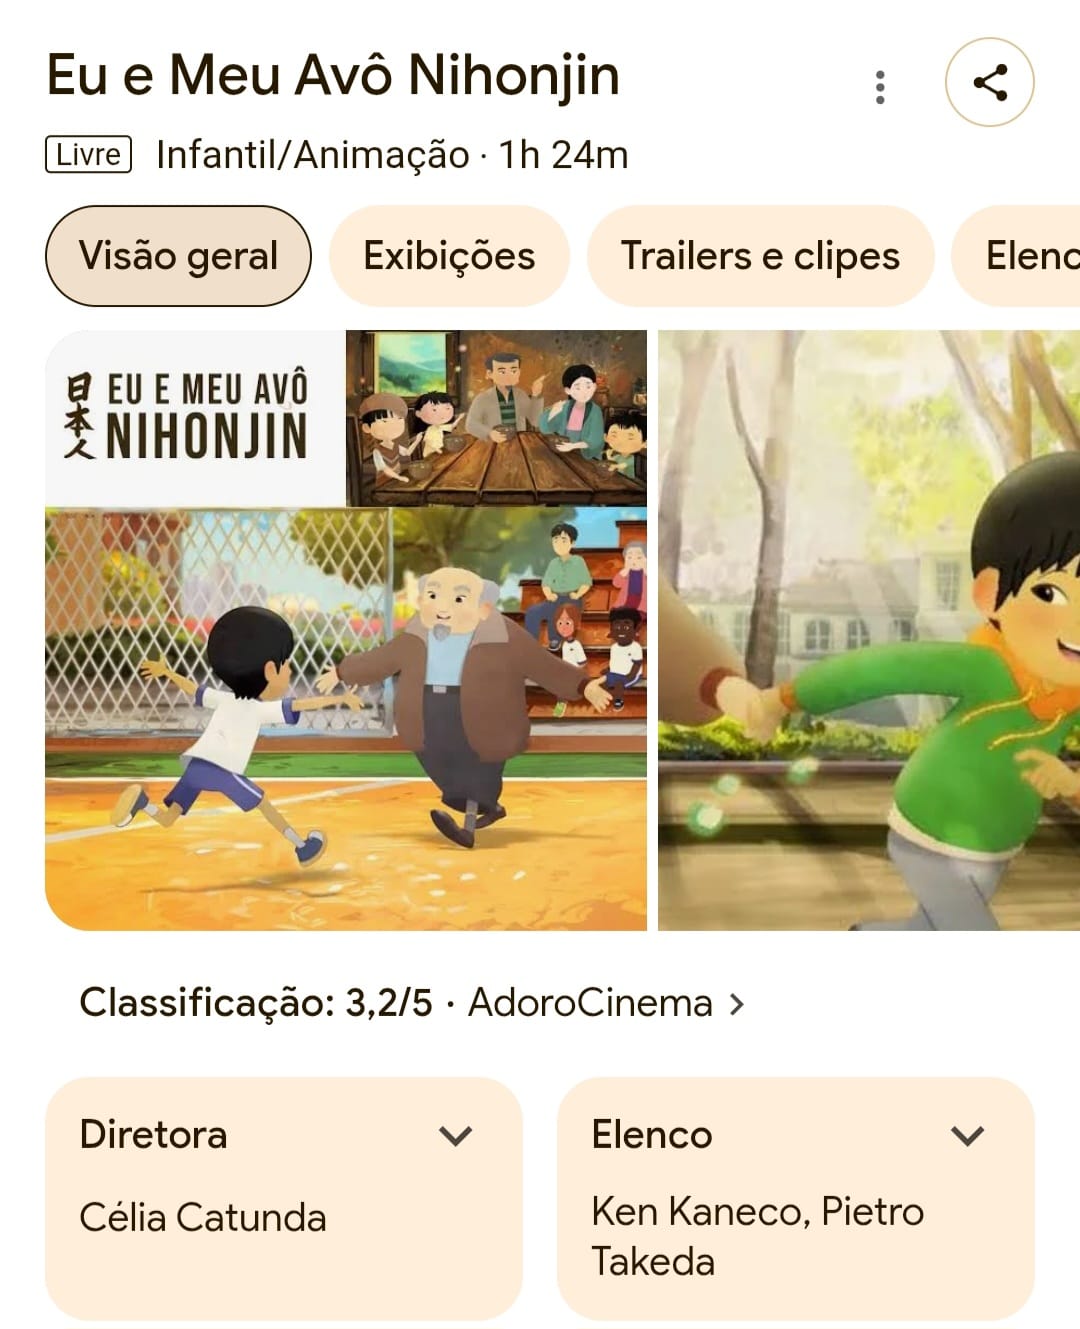This screenshot has width=1080, height=1329.
Task: Tap cast names Ken Kaneco, Pietro Takeda
Action: tap(757, 1236)
